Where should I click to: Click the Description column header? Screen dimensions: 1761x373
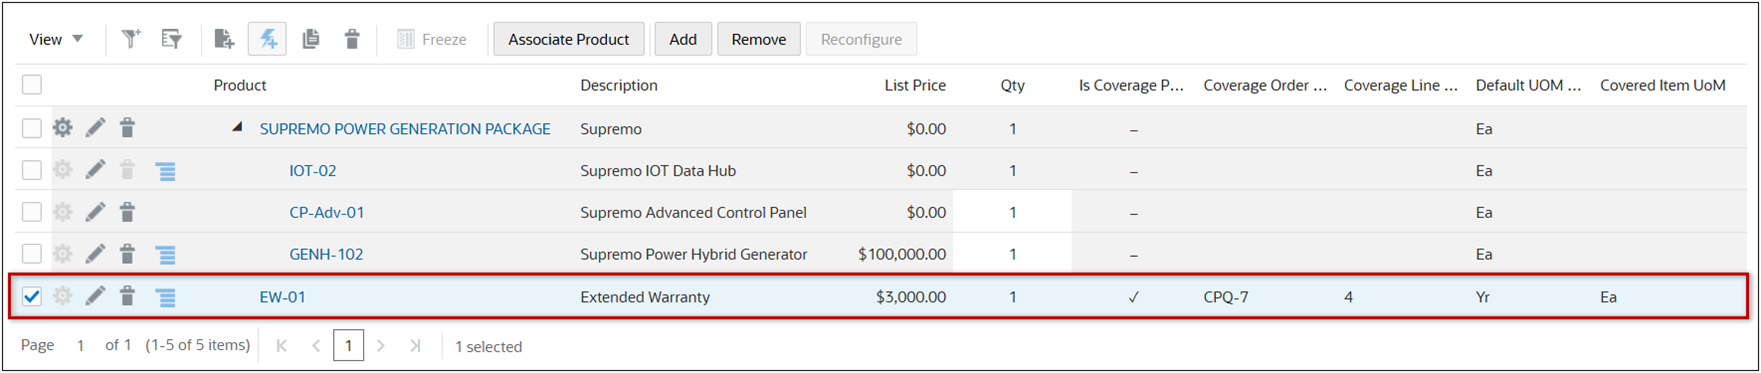[x=619, y=85]
